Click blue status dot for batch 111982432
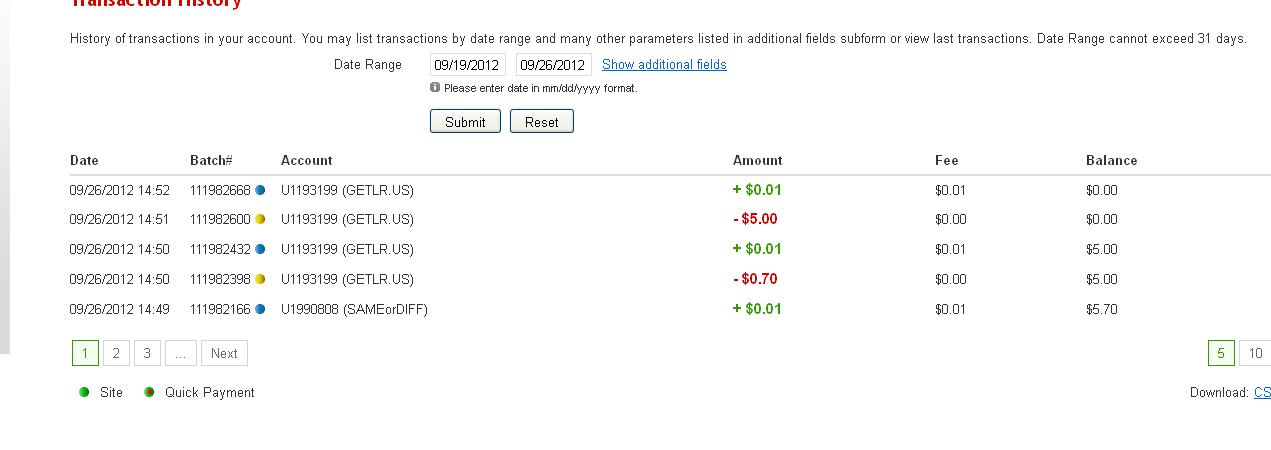1271x450 pixels. [x=260, y=249]
